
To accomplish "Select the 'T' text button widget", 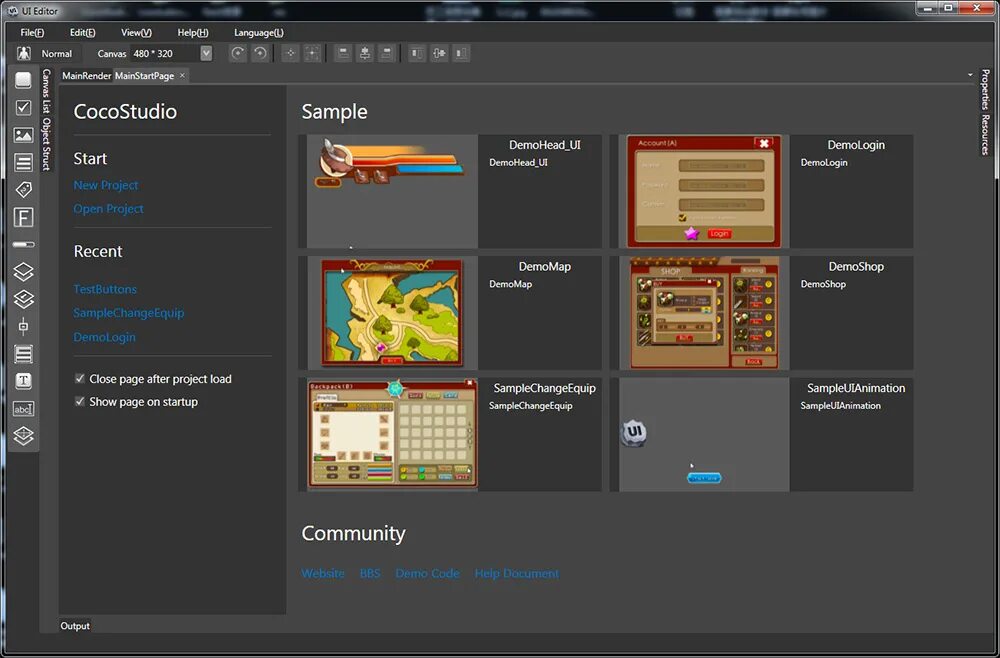I will point(24,381).
